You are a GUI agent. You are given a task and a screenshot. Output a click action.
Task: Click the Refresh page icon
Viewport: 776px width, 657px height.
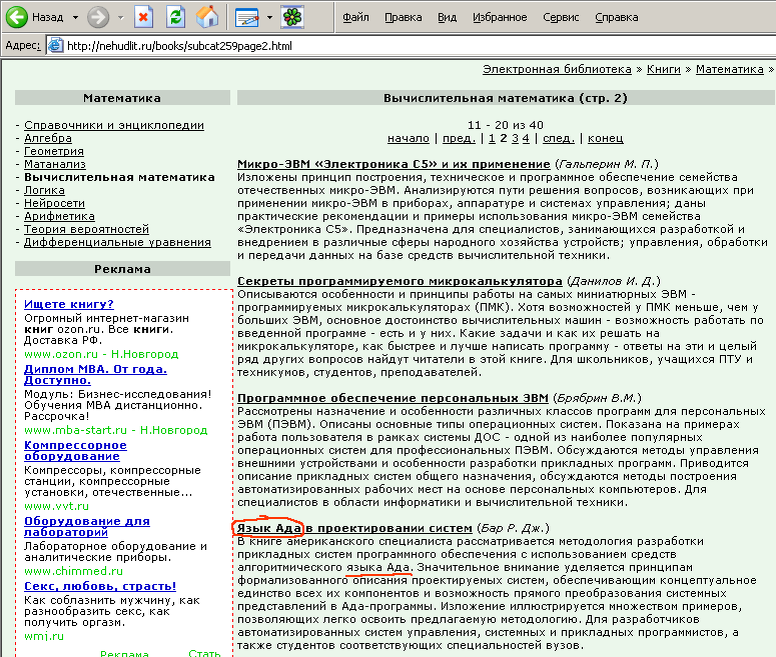(x=175, y=17)
